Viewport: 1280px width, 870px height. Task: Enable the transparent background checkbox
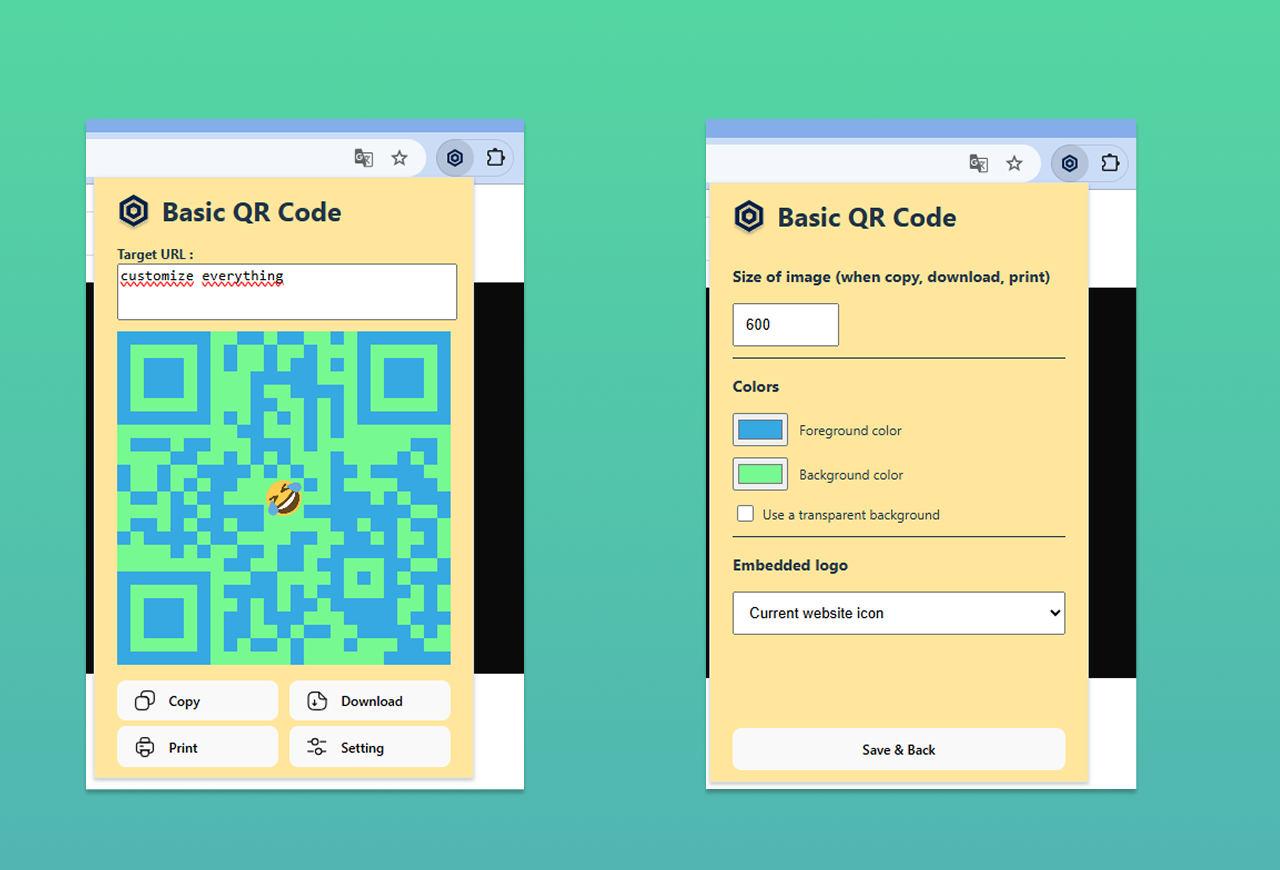click(x=745, y=514)
